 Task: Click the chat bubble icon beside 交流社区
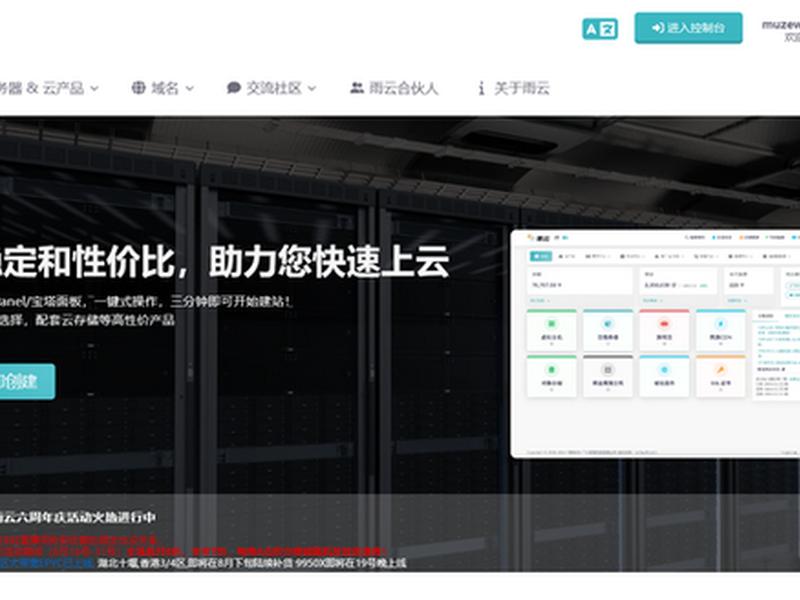point(234,88)
